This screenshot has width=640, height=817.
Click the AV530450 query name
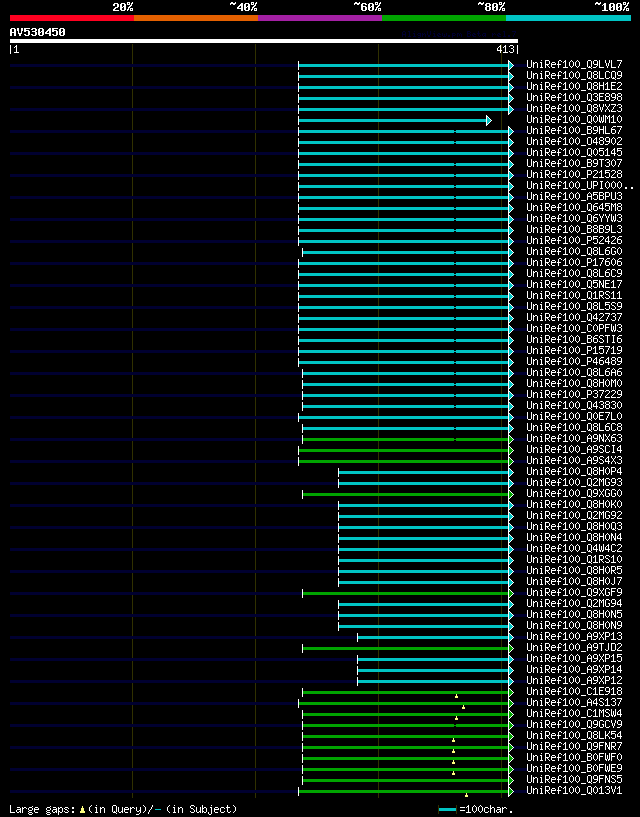38,32
